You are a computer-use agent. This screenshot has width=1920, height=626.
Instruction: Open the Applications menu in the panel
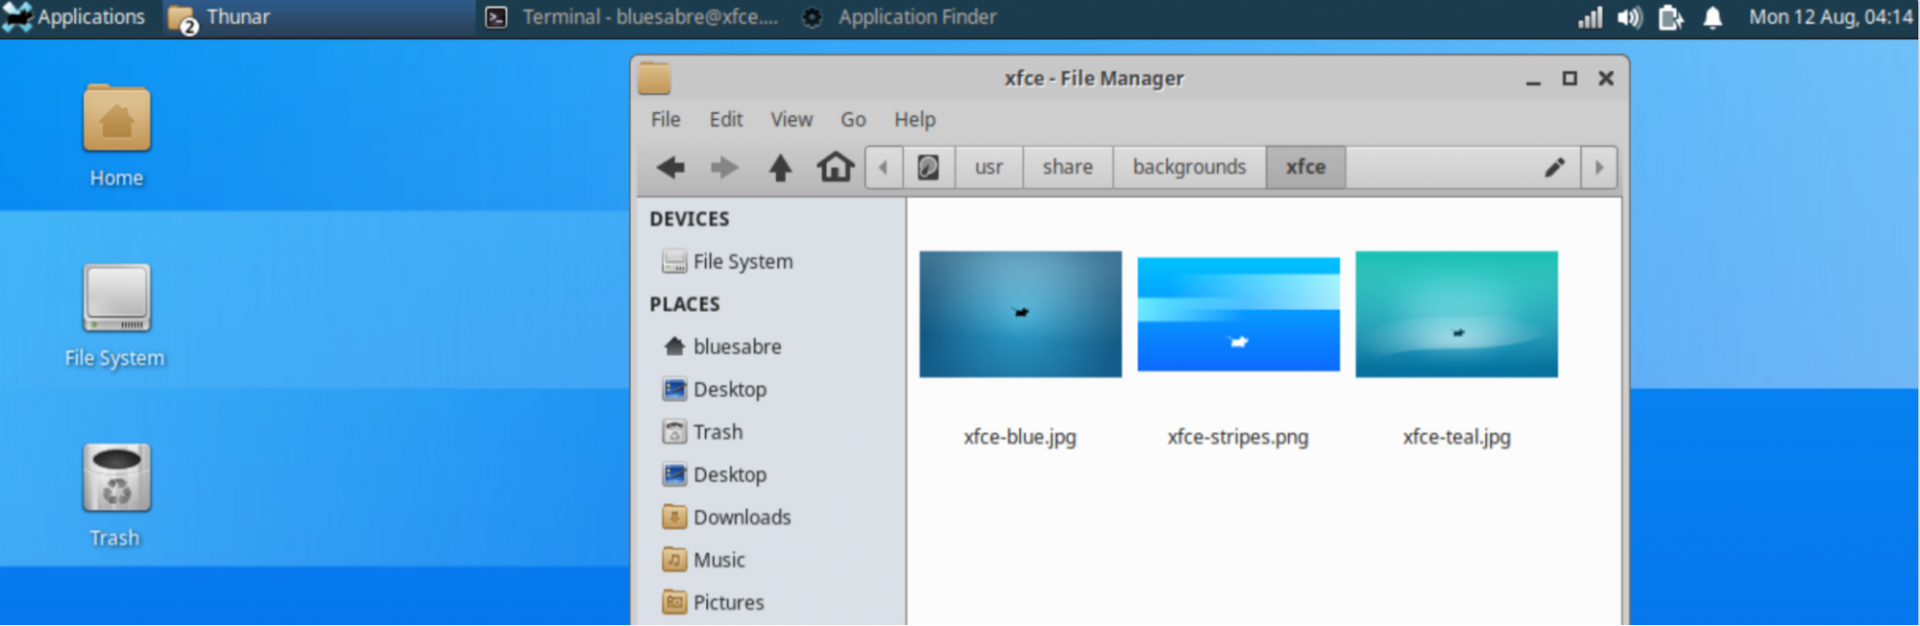[75, 17]
